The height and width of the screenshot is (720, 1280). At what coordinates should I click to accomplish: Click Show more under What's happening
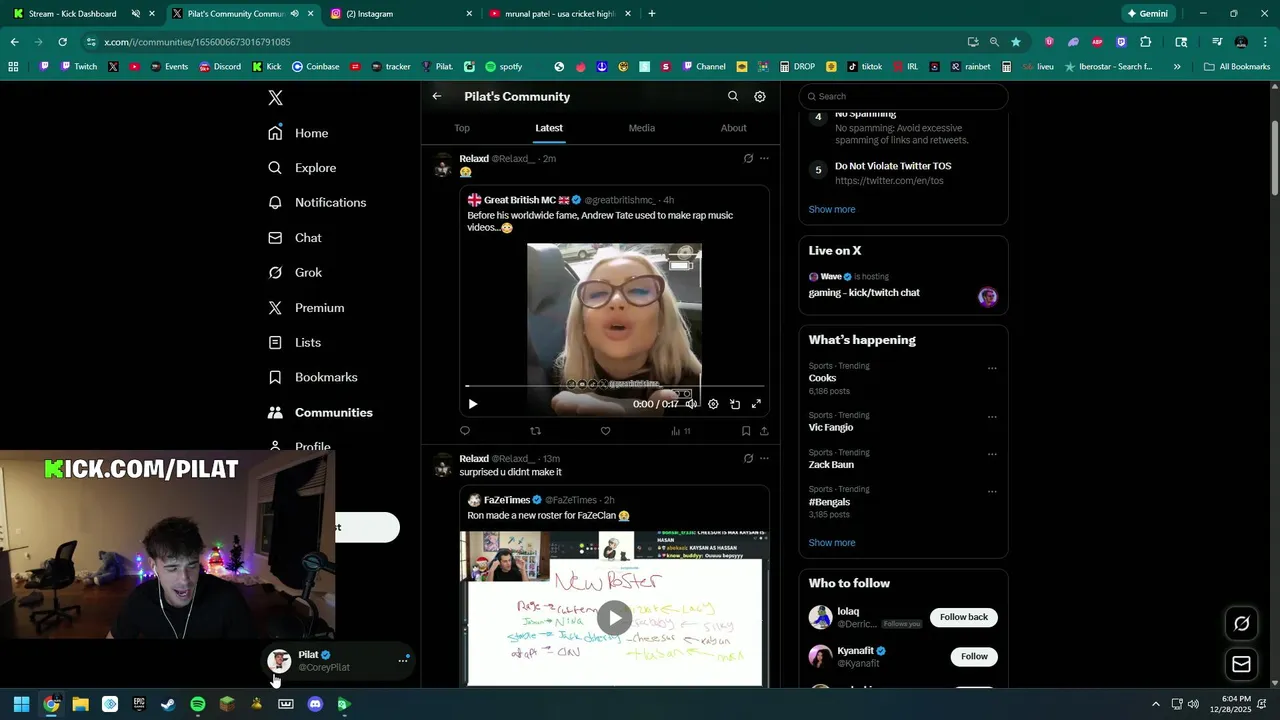[832, 543]
